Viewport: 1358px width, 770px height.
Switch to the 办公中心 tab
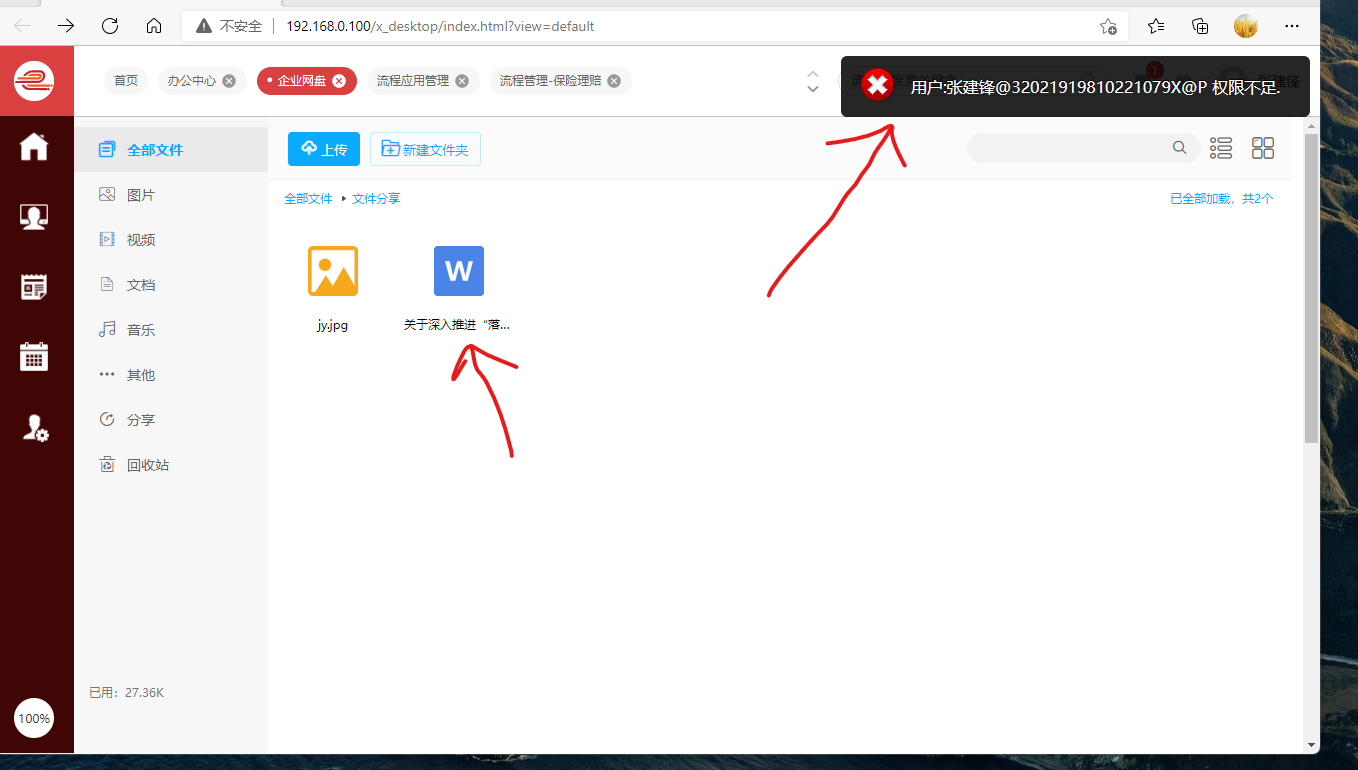point(192,81)
